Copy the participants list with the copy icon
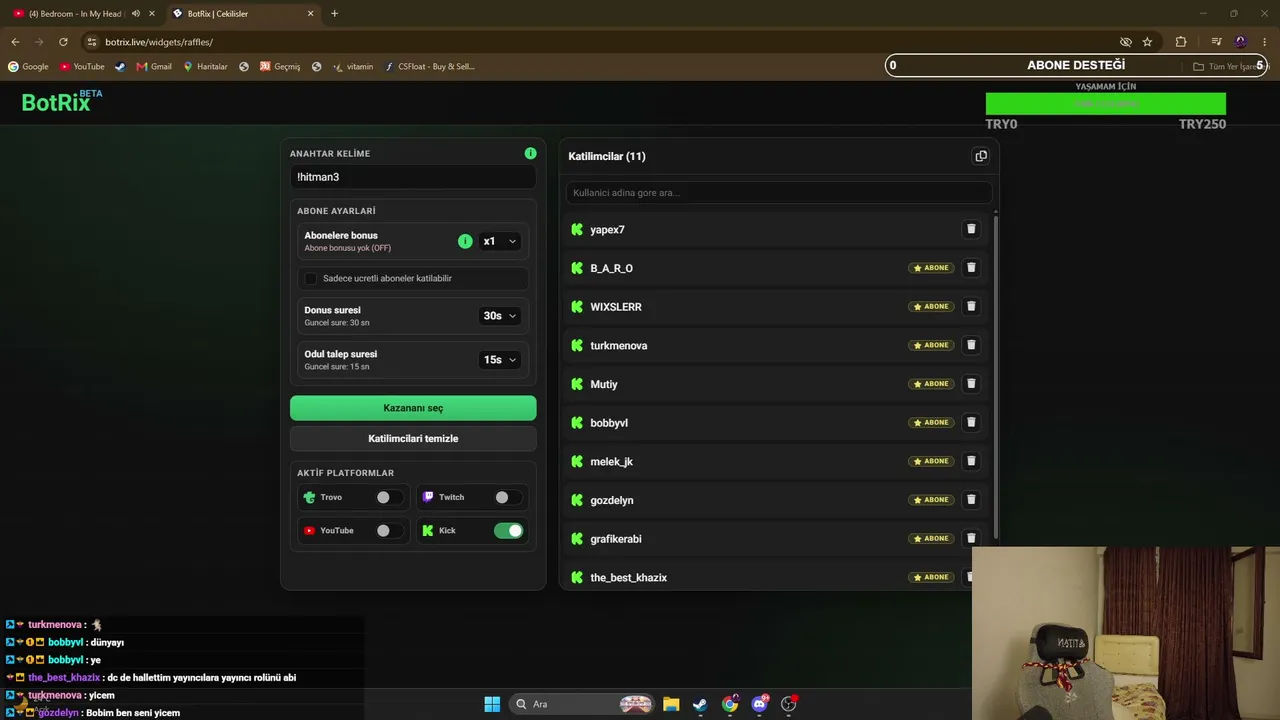This screenshot has height=720, width=1280. pos(980,156)
